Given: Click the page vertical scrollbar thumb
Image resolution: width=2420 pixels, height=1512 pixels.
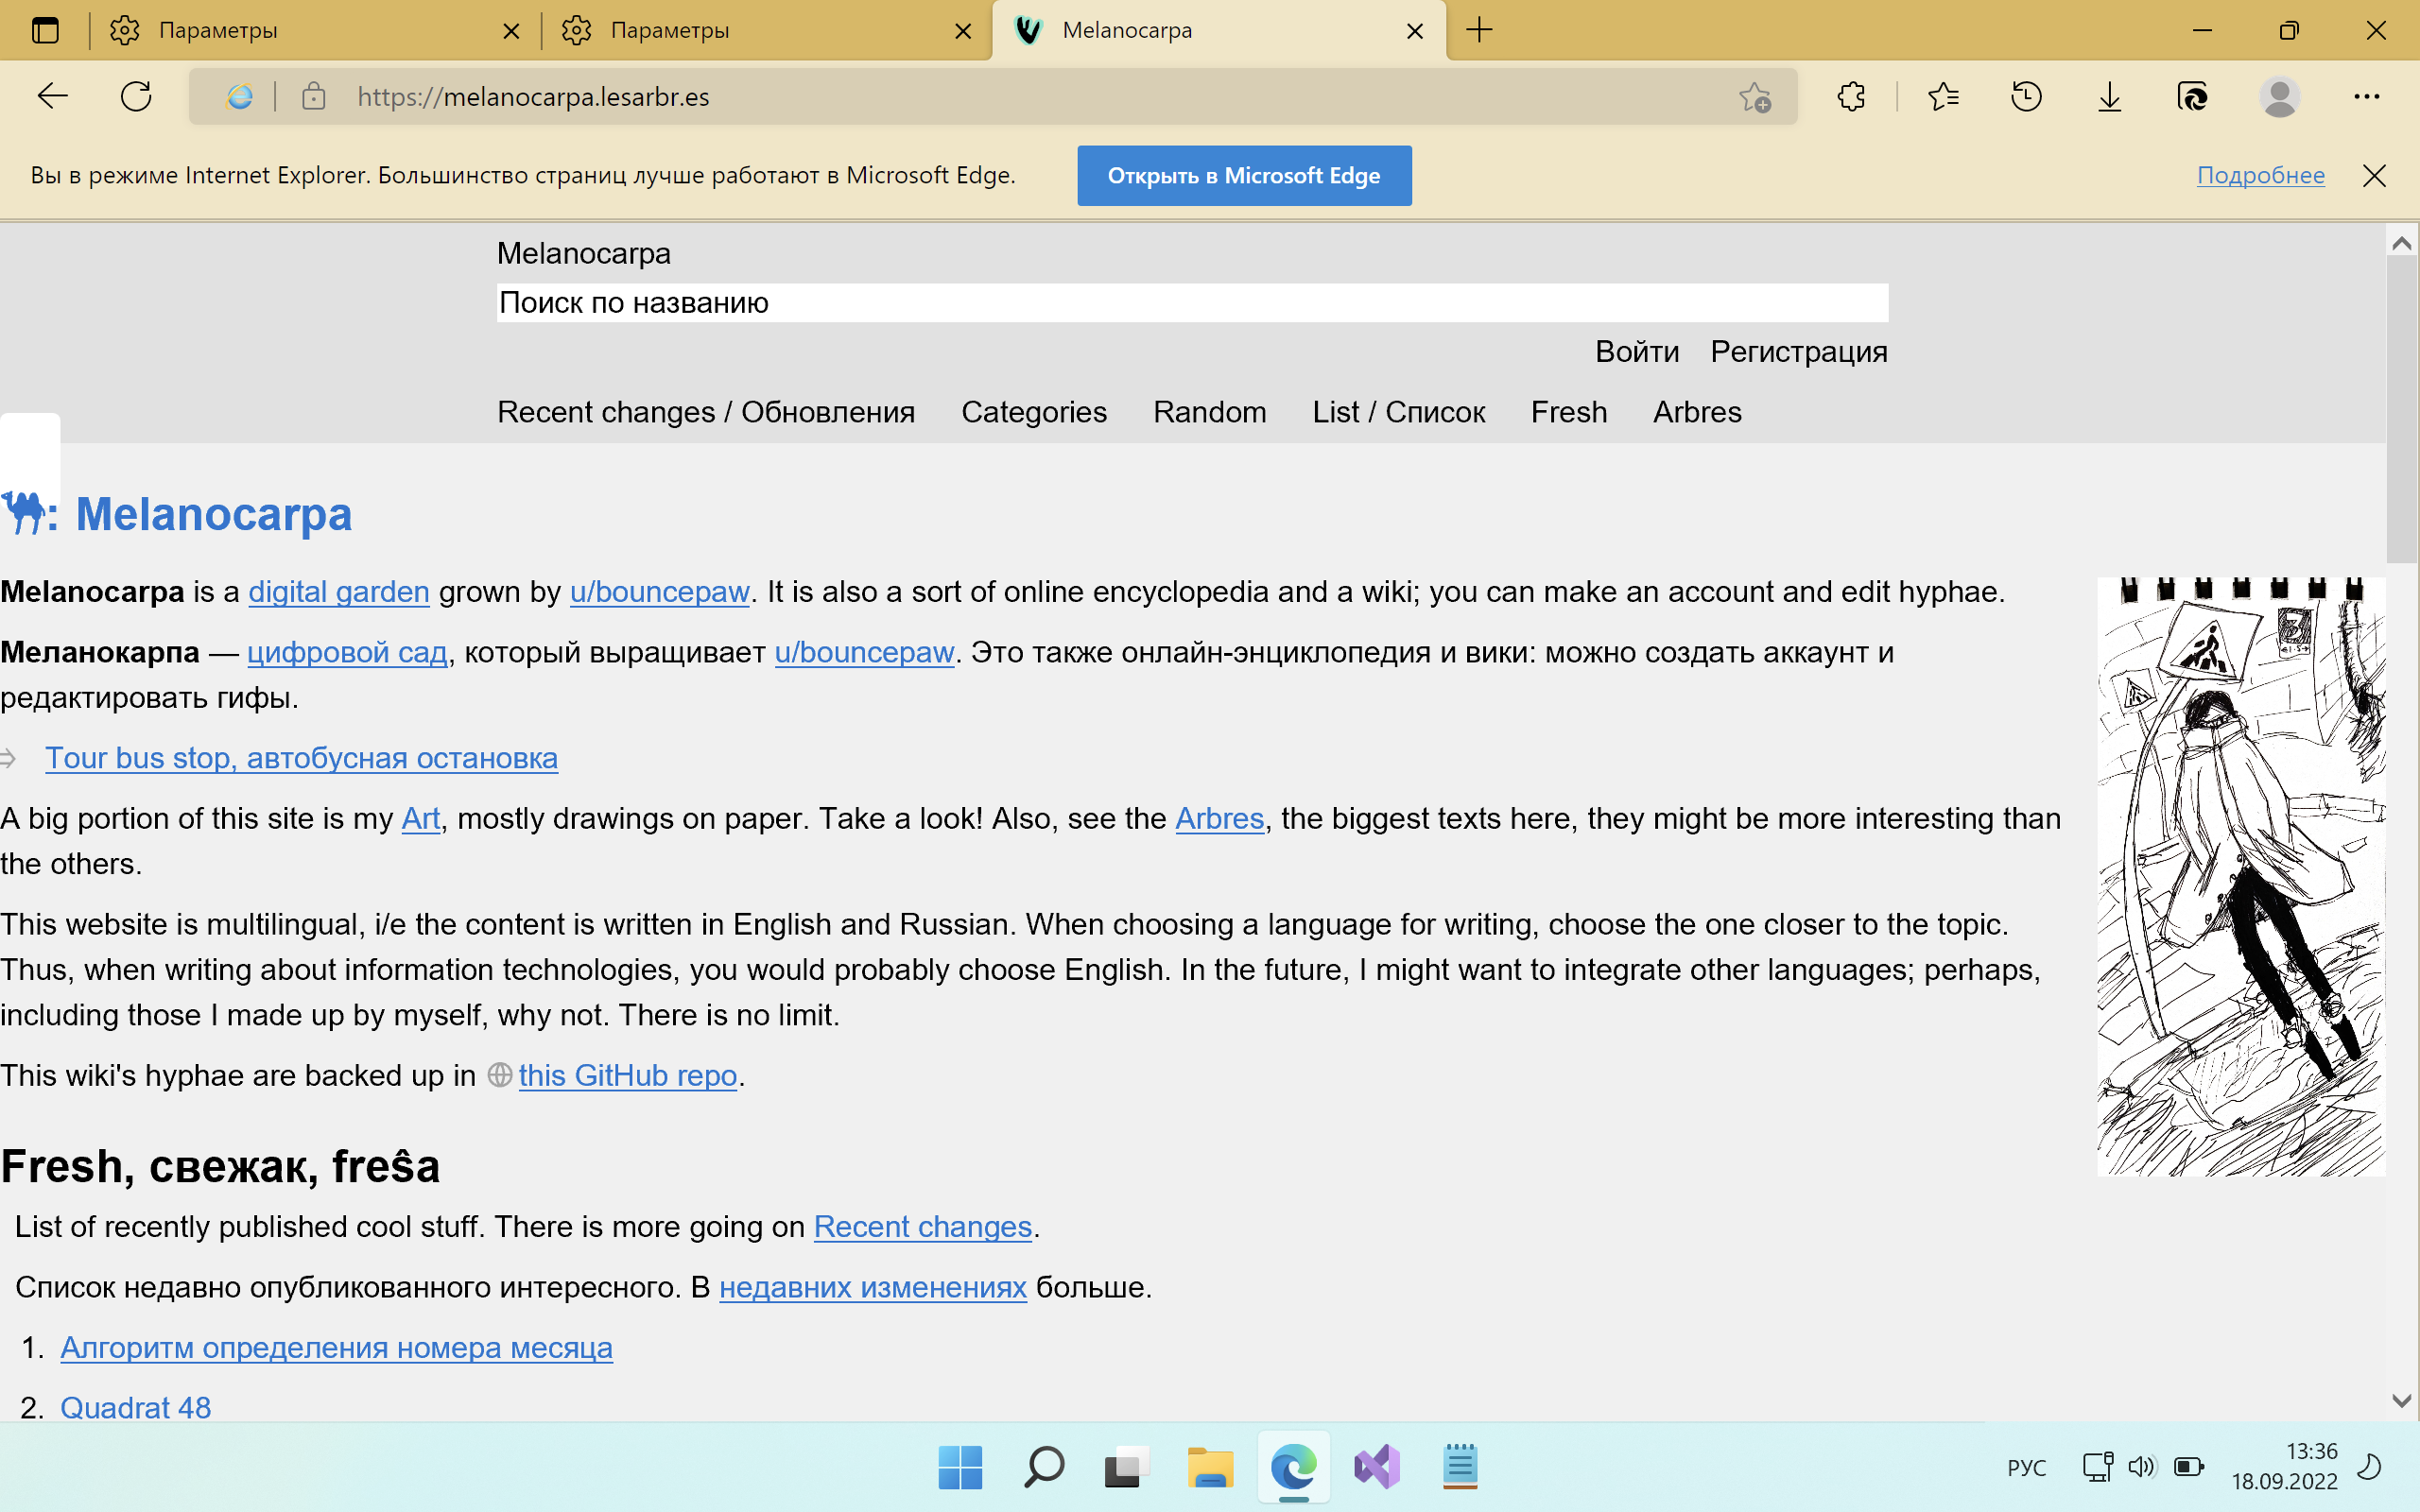Looking at the screenshot, I should (2401, 410).
